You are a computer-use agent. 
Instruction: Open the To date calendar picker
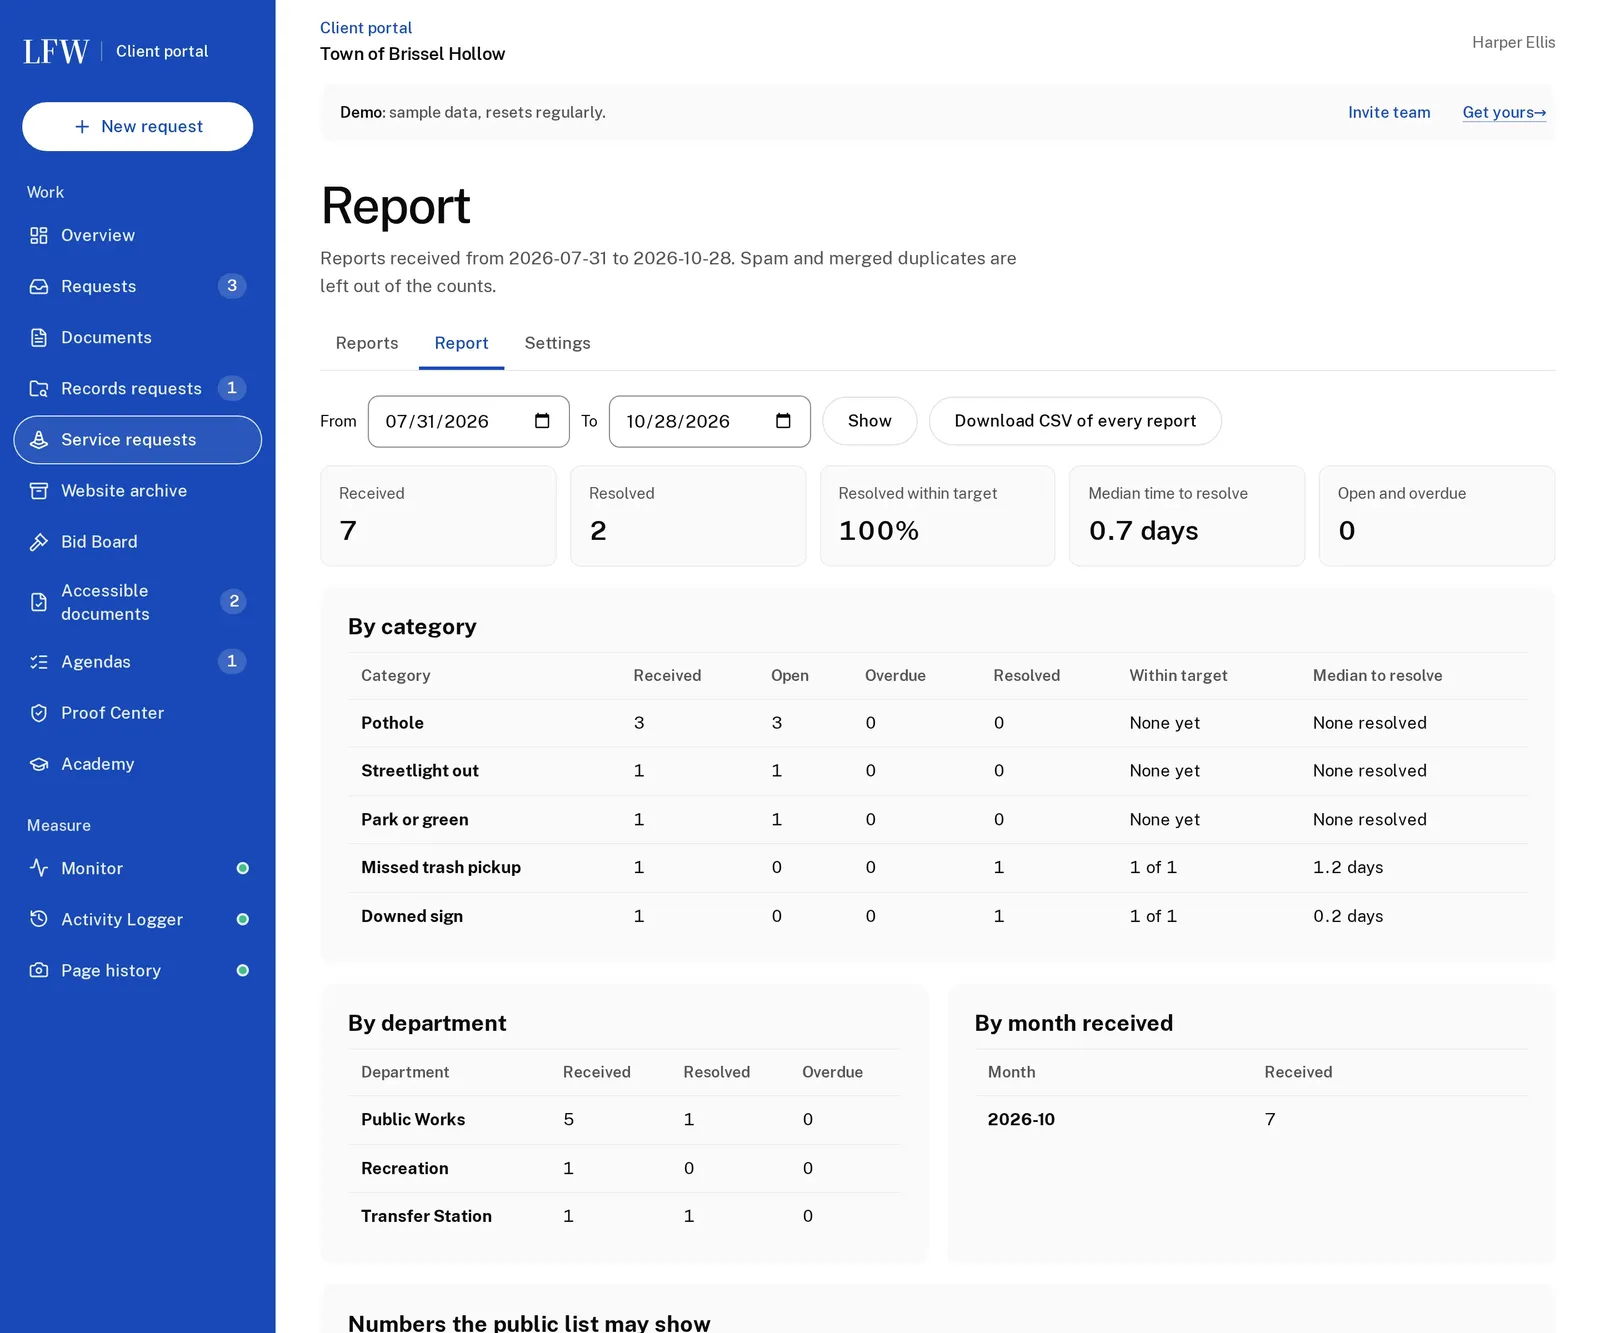[x=783, y=421]
